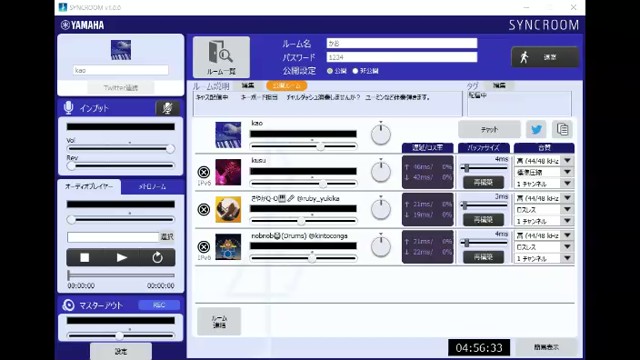Open the room list (ルーム一覧)

[221, 57]
